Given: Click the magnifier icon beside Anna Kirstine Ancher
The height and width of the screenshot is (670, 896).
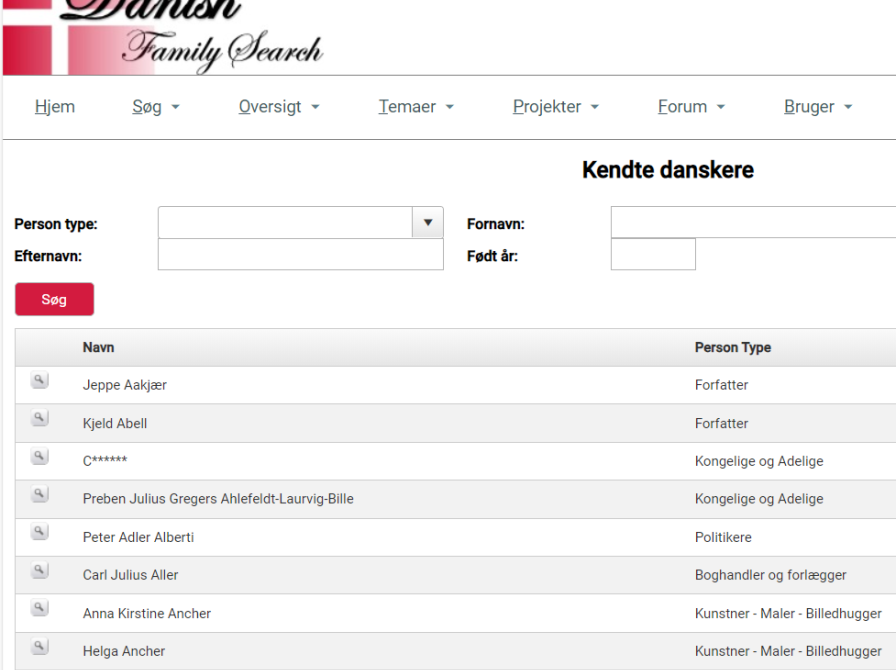Looking at the screenshot, I should pos(39,609).
